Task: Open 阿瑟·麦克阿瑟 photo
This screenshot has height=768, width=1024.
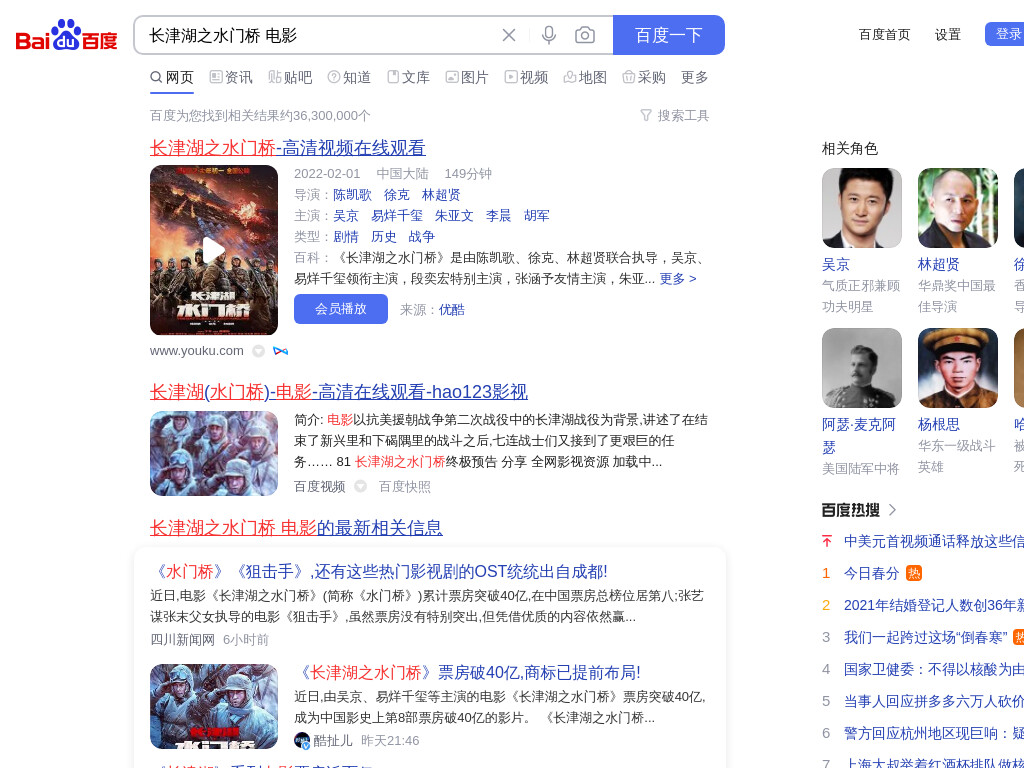Action: point(861,368)
